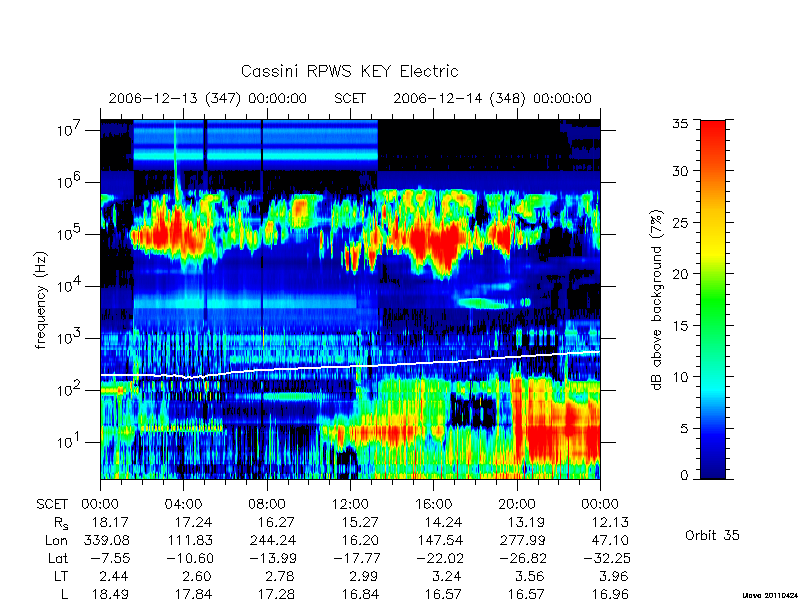Click the 10 tick label on colorbar

tap(680, 377)
